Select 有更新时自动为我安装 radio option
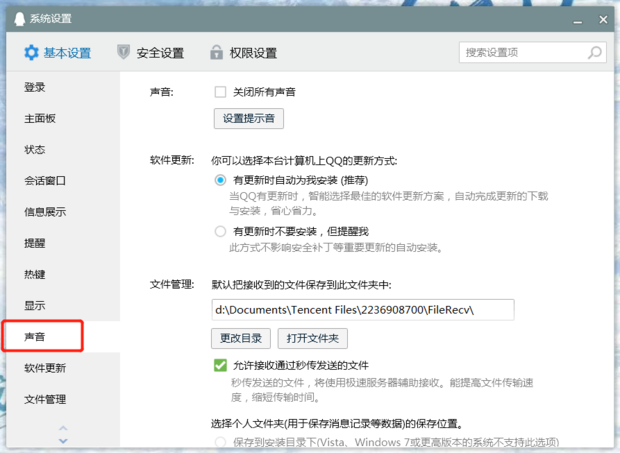 (220, 180)
